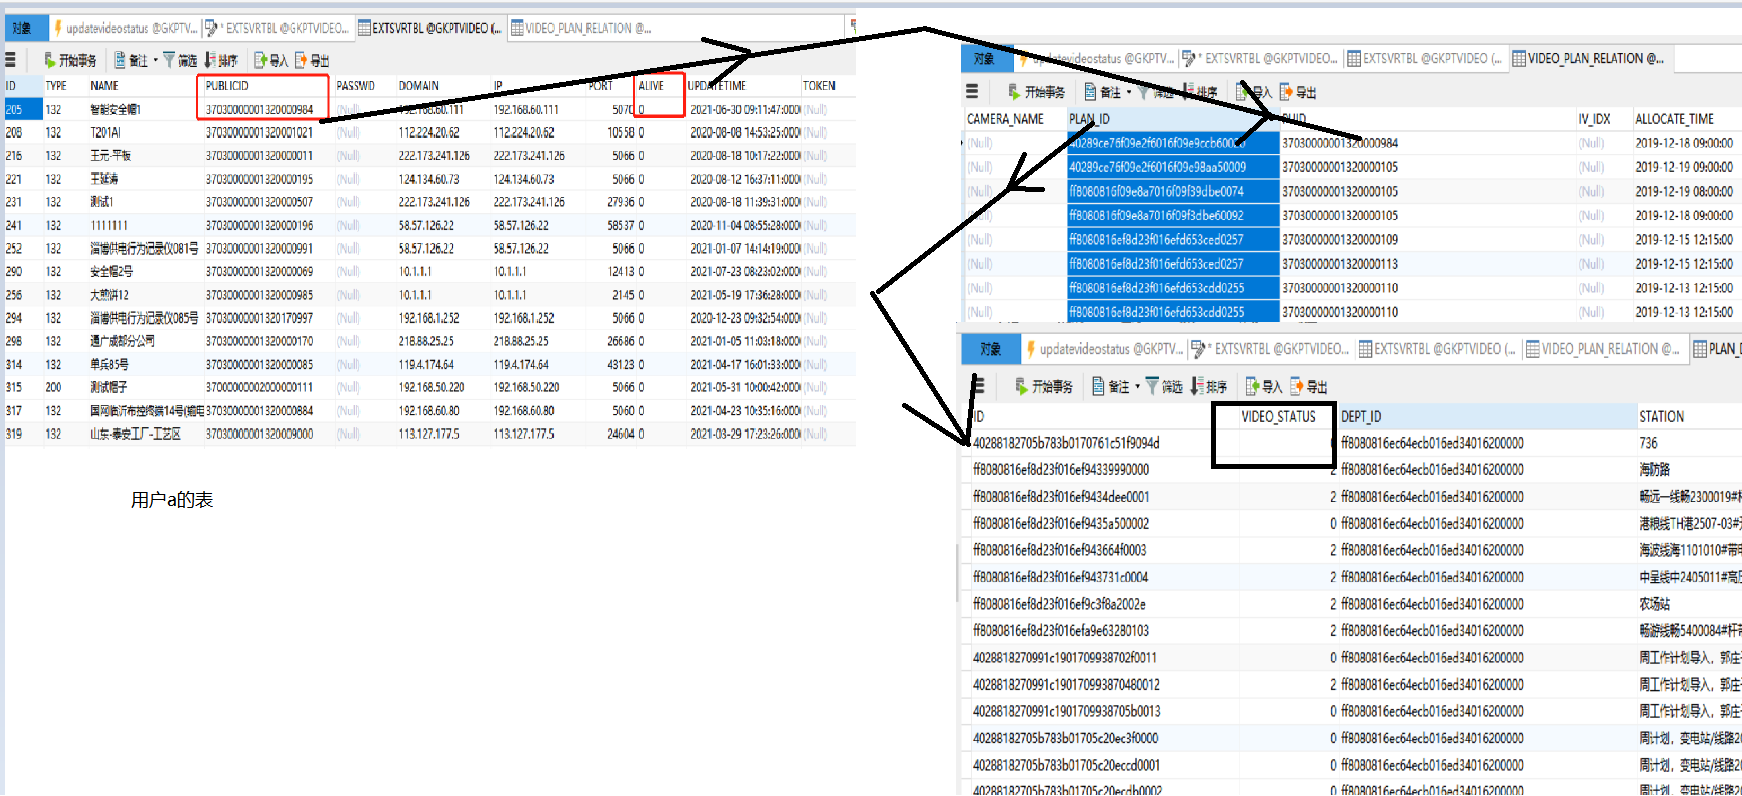The width and height of the screenshot is (1742, 796).
Task: Click 开始事务 in the VIDEO_STATUS table window toolbar
Action: tap(1044, 386)
